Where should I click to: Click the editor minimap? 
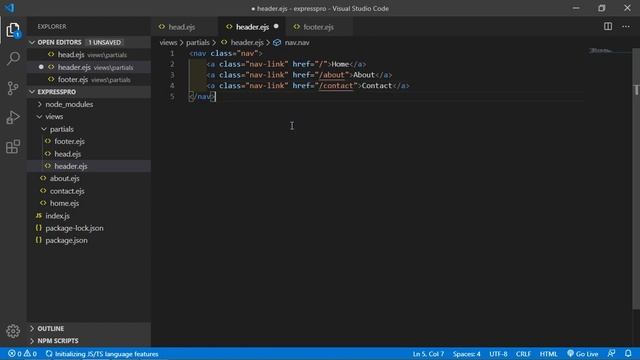click(609, 51)
